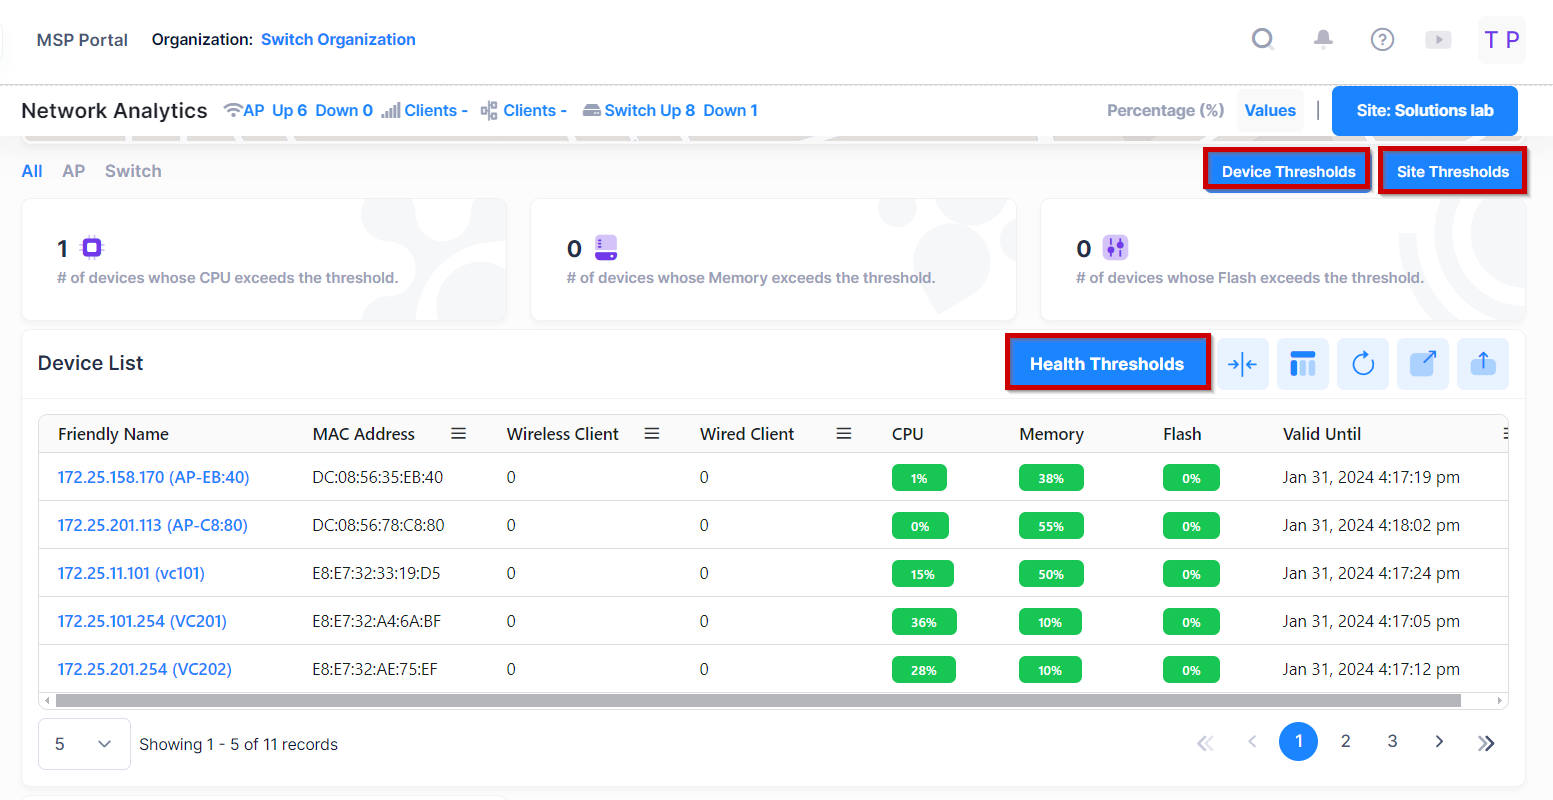
Task: Open the page size dropdown showing 5
Action: pyautogui.click(x=84, y=744)
